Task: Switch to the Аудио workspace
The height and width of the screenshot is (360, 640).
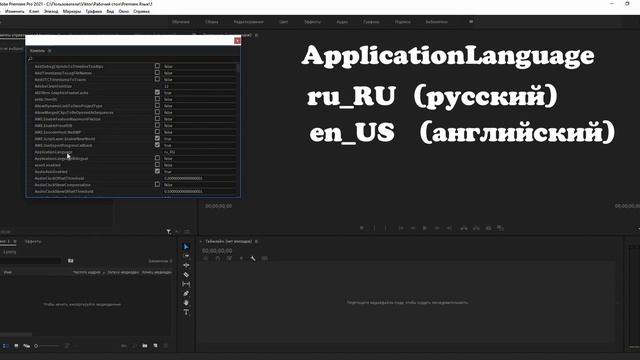Action: tap(342, 22)
